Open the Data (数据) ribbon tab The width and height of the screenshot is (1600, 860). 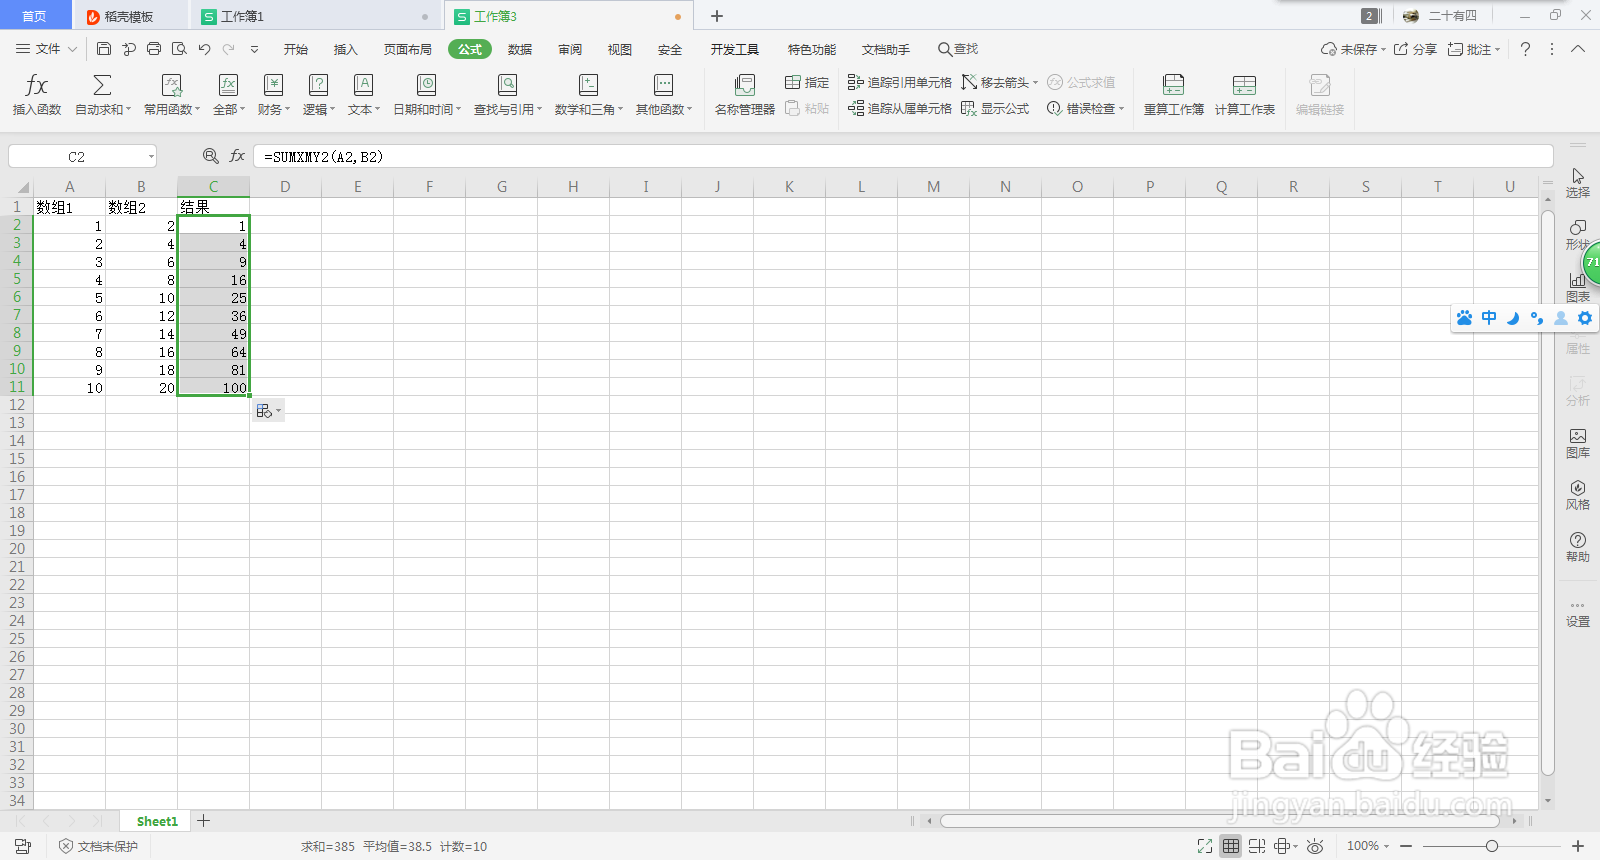[x=519, y=49]
